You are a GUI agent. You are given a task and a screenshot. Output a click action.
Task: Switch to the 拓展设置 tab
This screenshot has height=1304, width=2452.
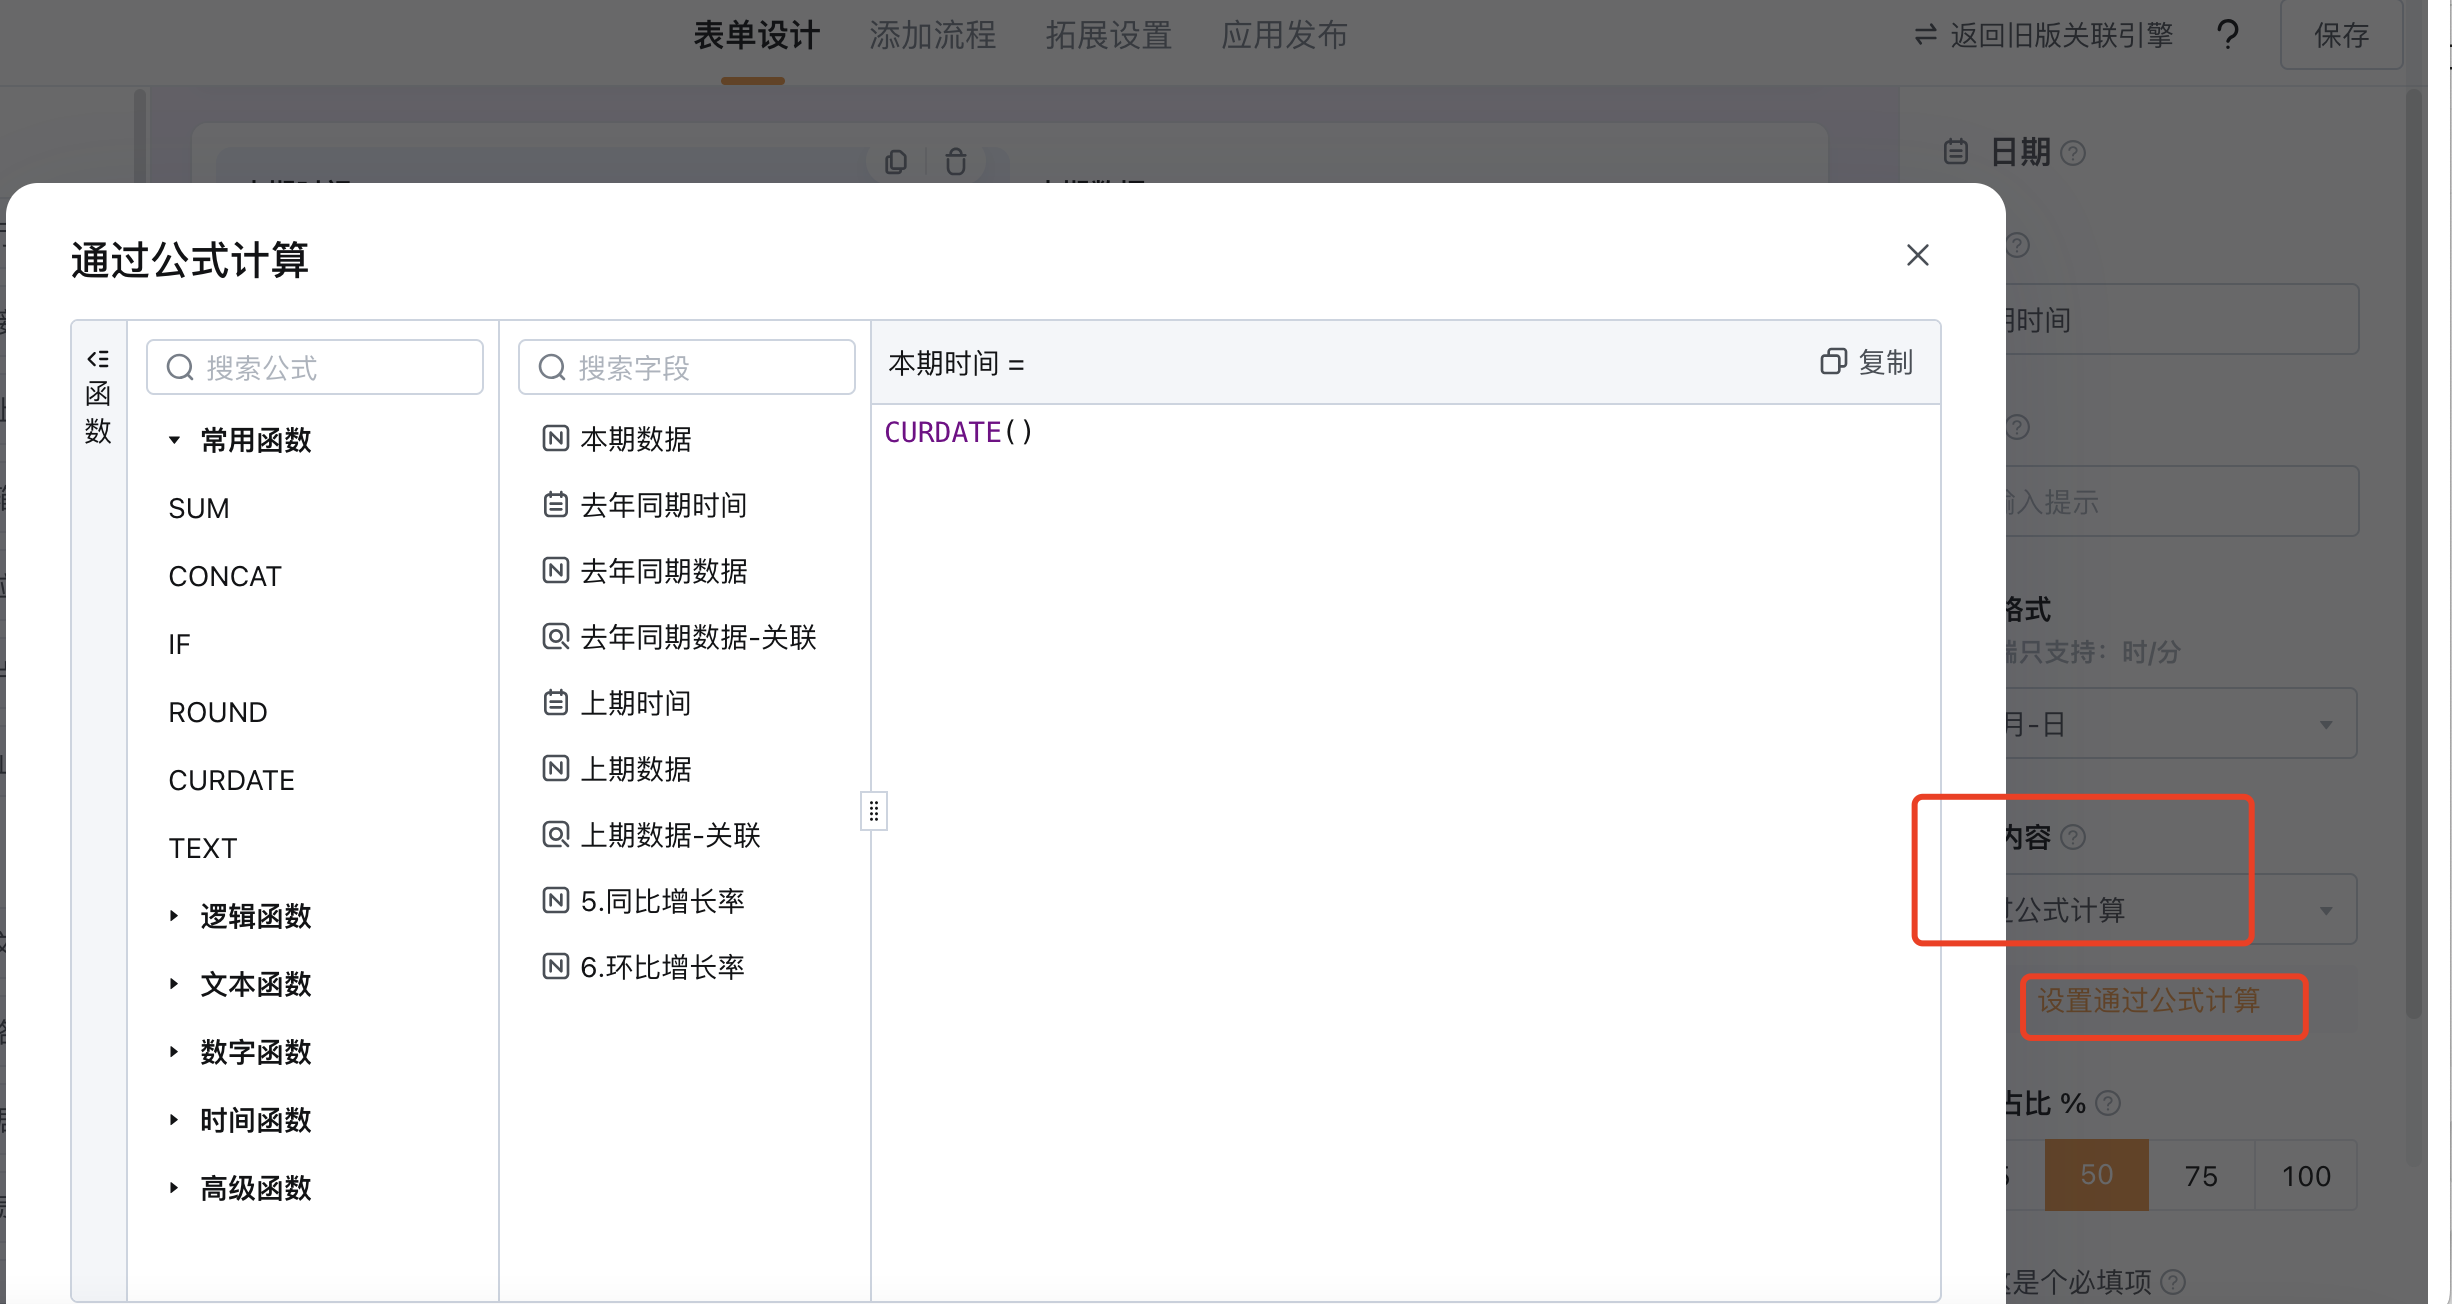click(1108, 36)
